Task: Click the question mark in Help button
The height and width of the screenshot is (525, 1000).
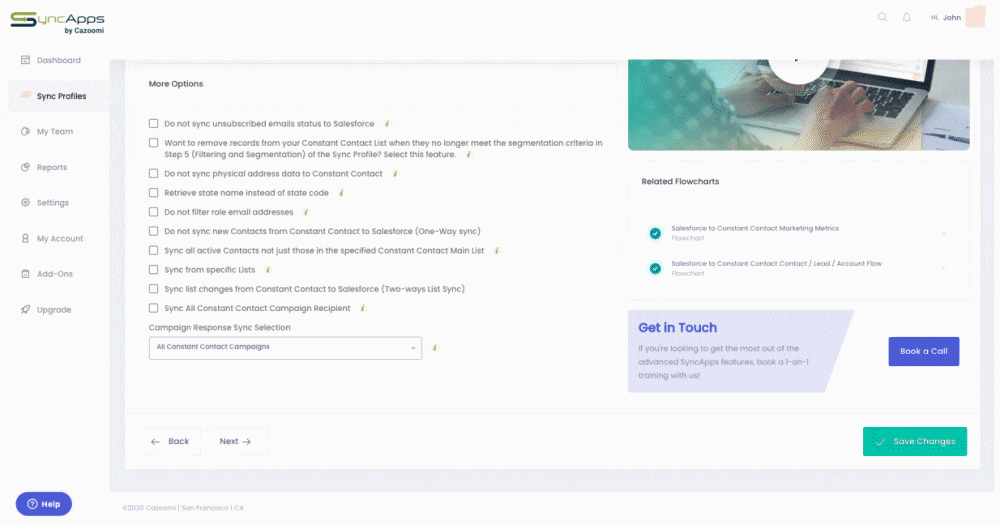Action: pos(32,504)
